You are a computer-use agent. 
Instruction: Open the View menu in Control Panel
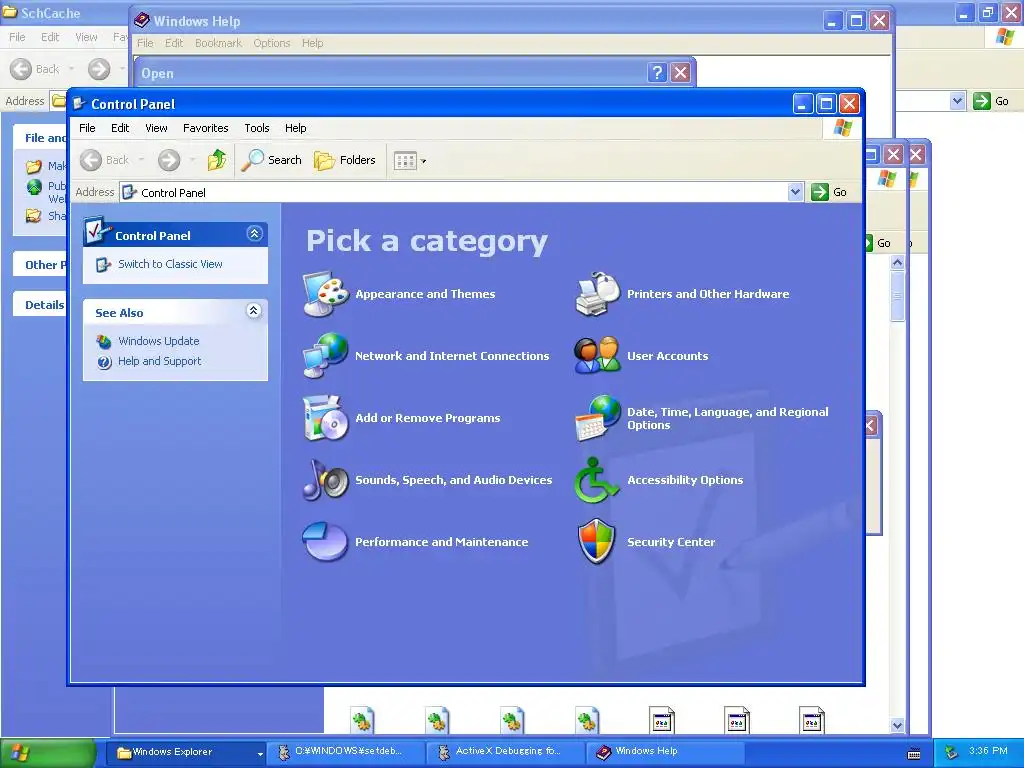pyautogui.click(x=156, y=128)
